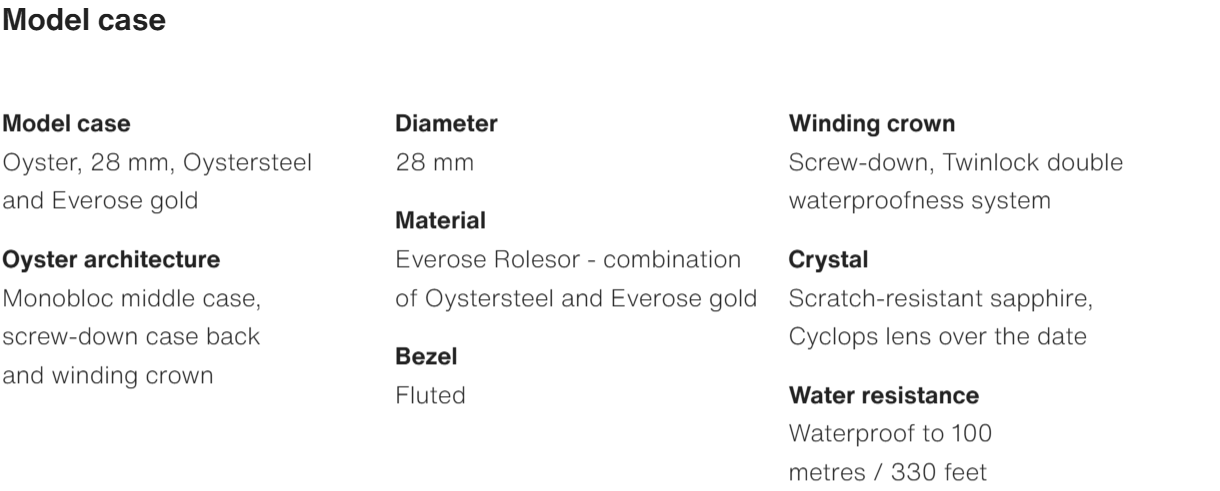Click the bold 'Winding crown' heading
Screen dimensions: 1220x491
pos(871,124)
